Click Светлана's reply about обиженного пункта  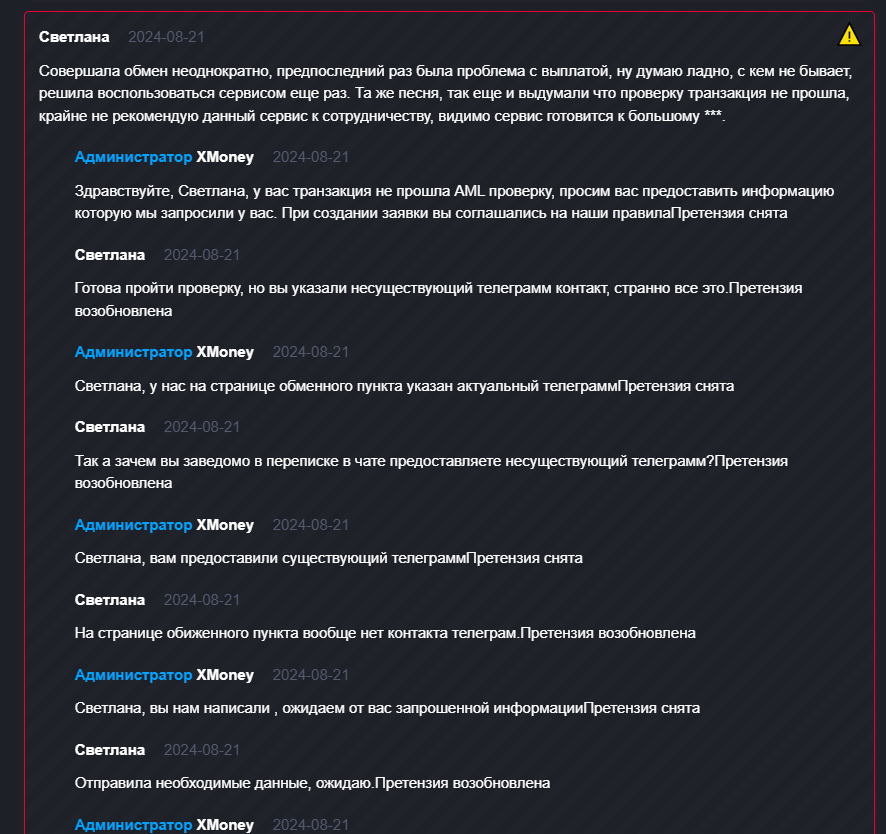pos(385,633)
